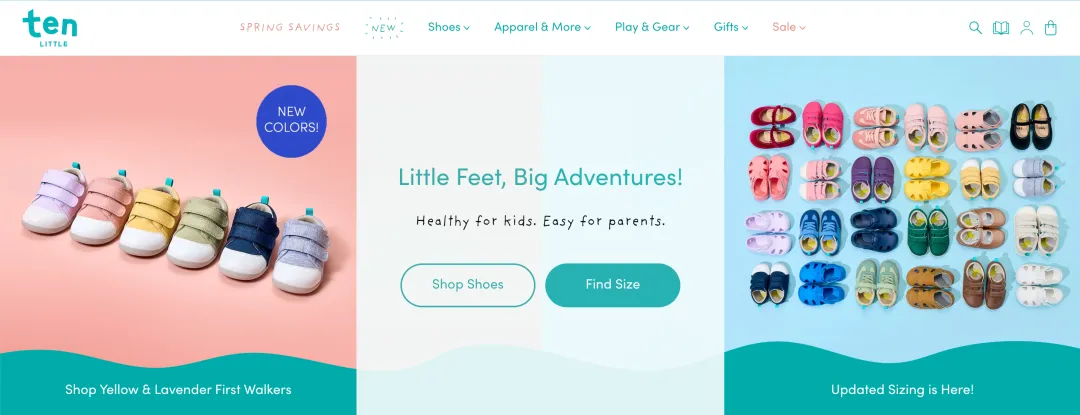Click the open book catalog icon

[1000, 28]
